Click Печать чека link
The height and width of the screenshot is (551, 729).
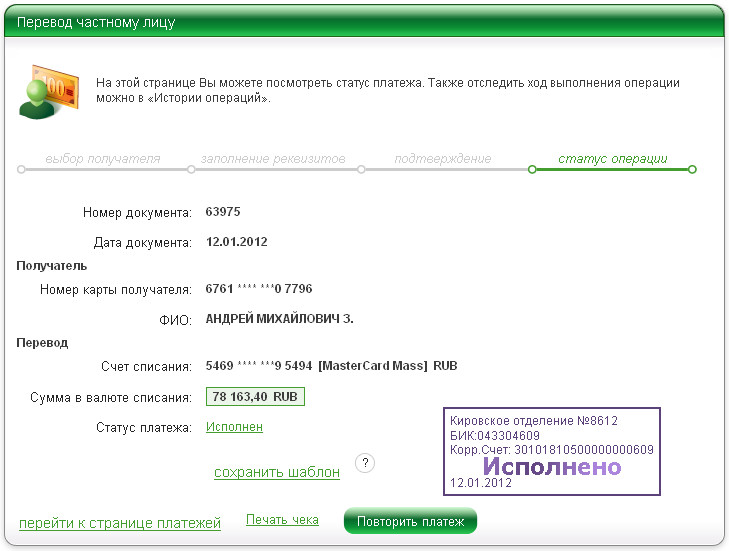(x=282, y=520)
